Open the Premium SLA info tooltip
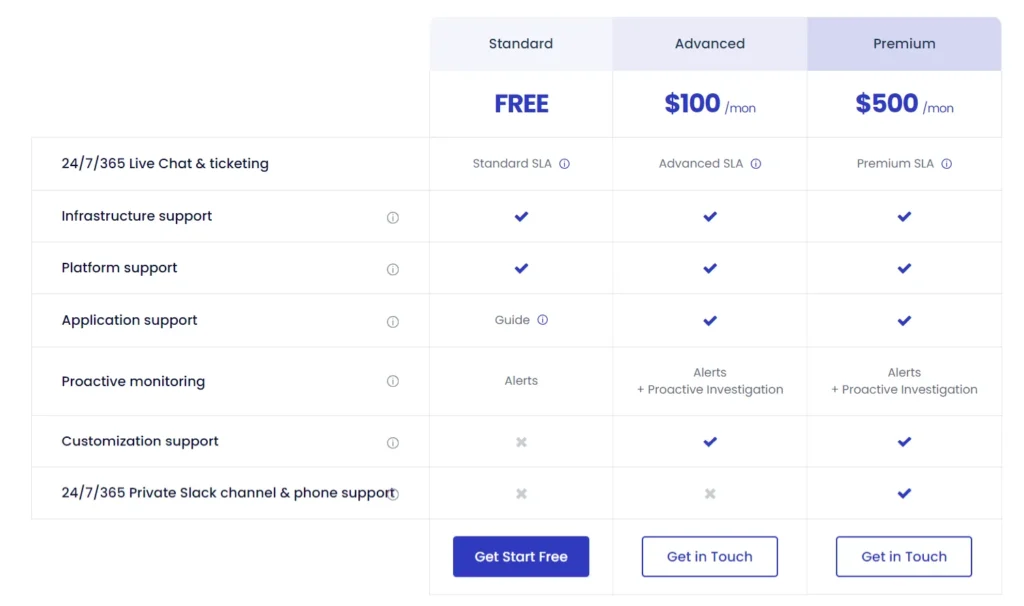1024x606 pixels. [x=946, y=163]
